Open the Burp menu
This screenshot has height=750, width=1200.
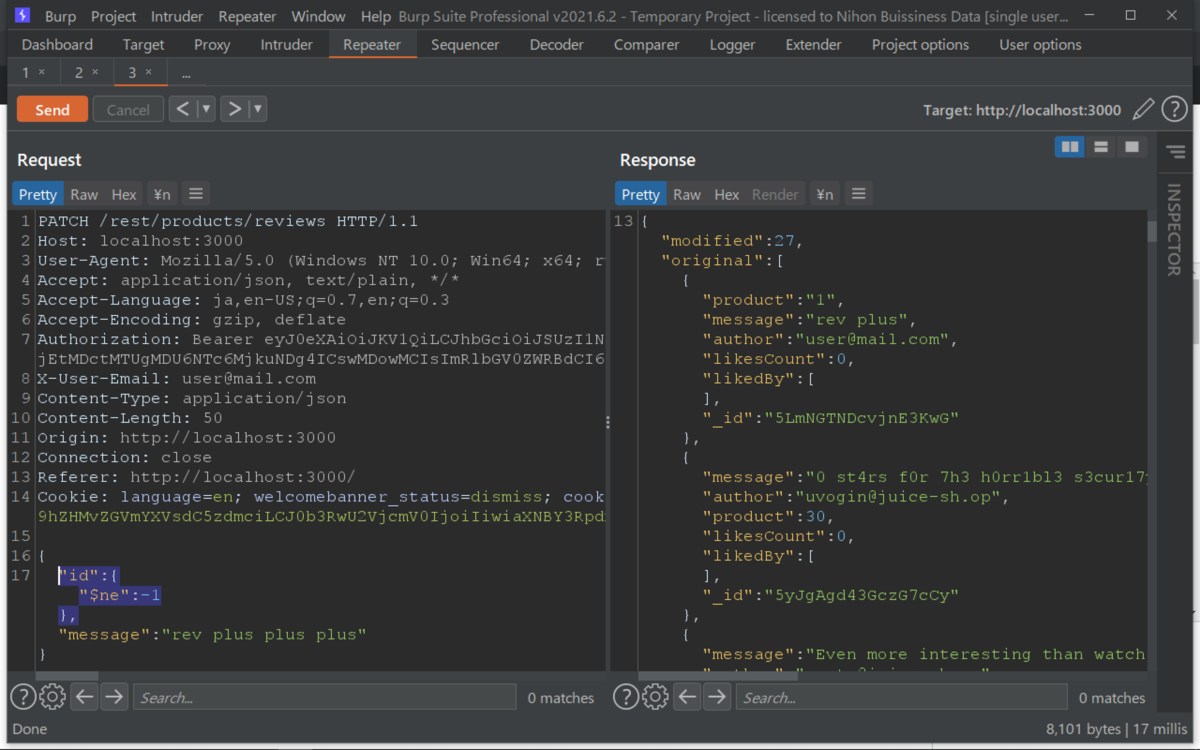coord(60,16)
